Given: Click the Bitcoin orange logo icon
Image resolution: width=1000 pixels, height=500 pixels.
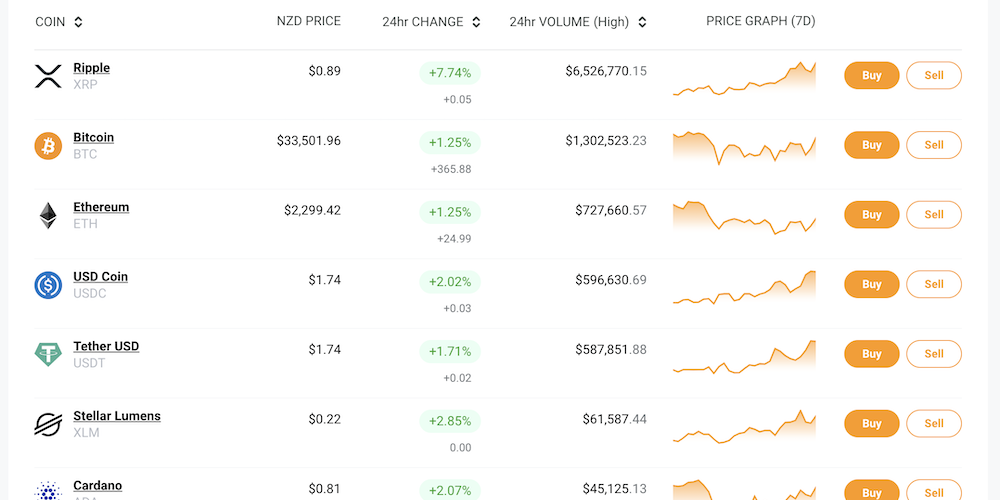Looking at the screenshot, I should (x=48, y=146).
